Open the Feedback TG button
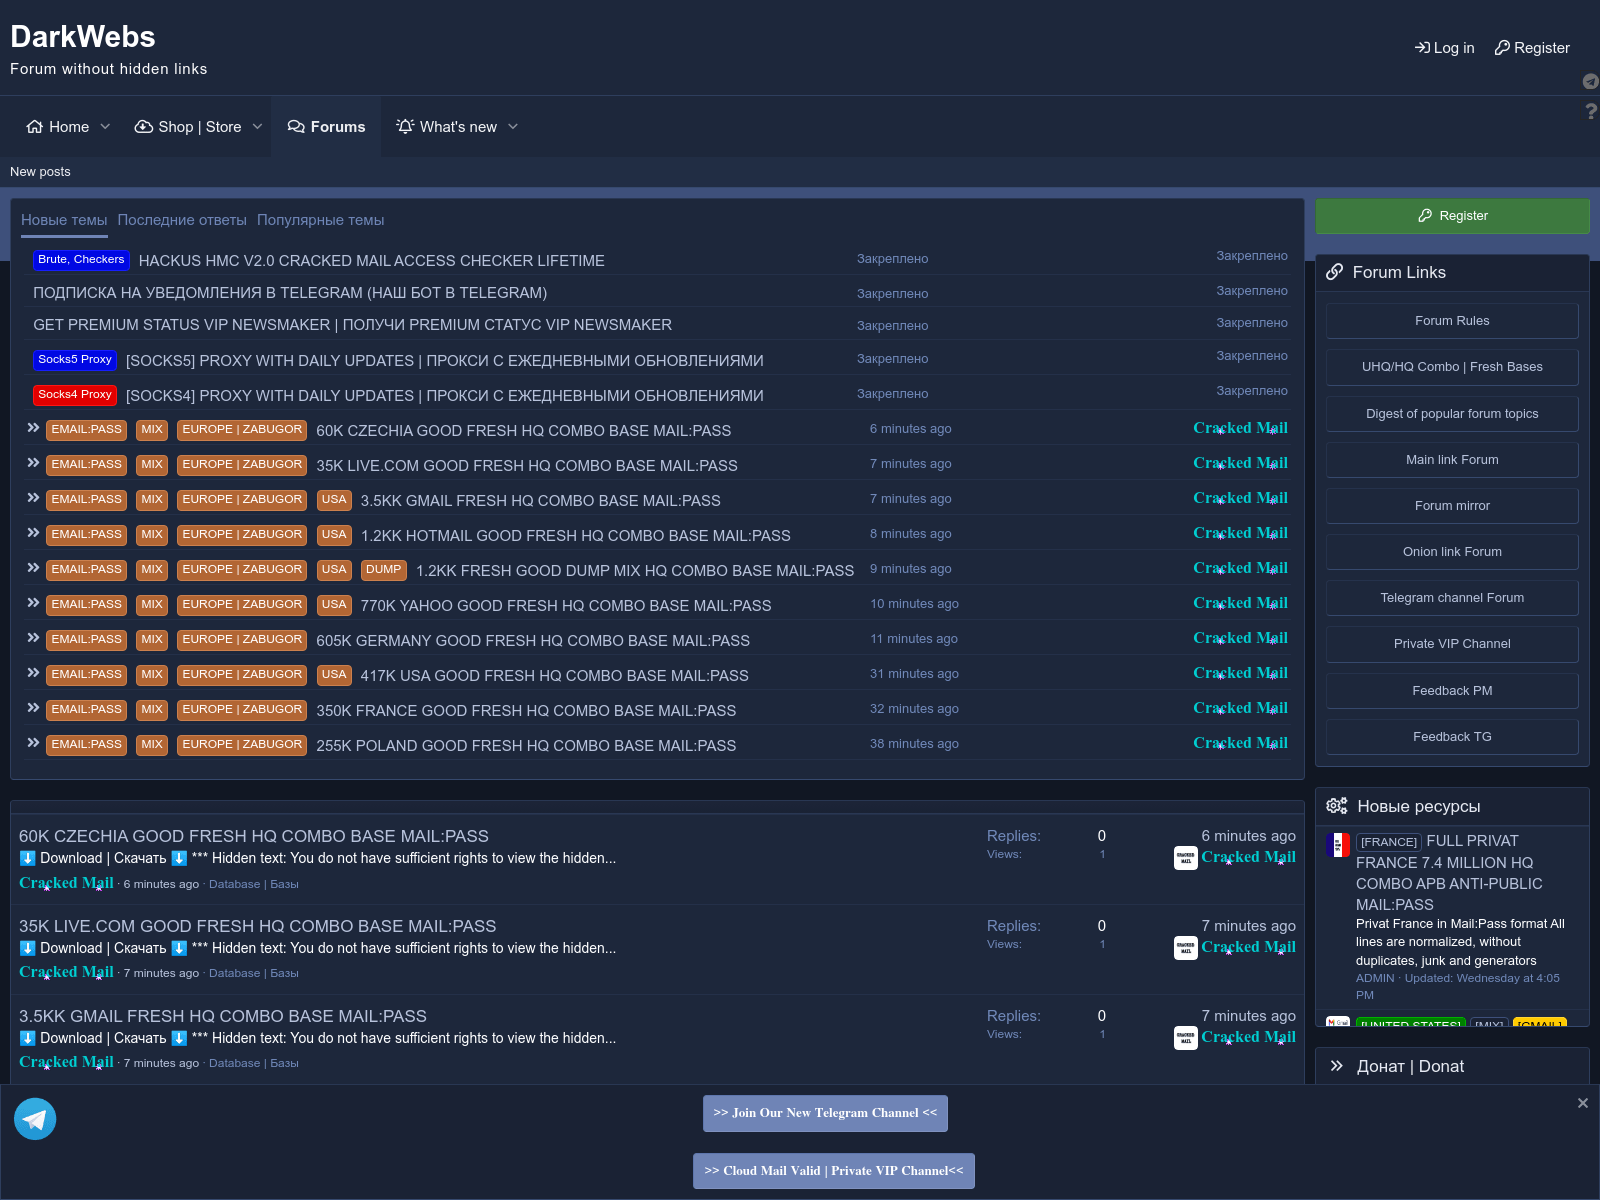Screen dimensions: 1600x1200 point(1452,737)
